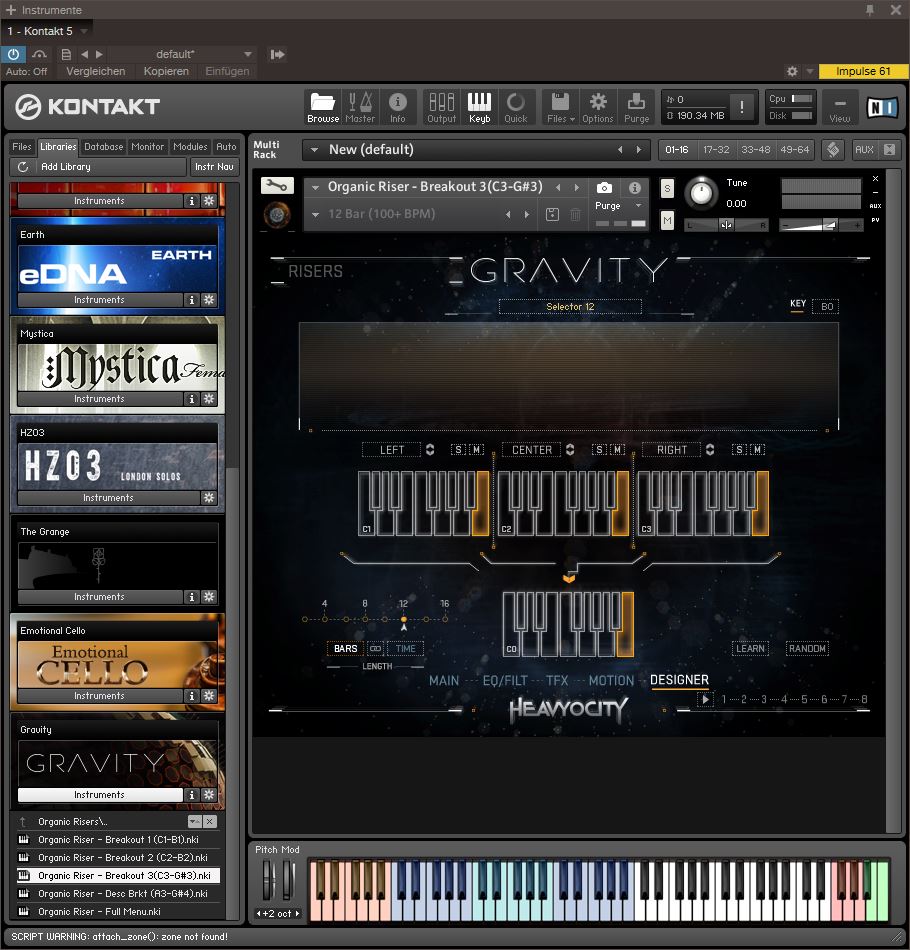Open the New (default) multi dropdown
This screenshot has width=910, height=950.
314,150
